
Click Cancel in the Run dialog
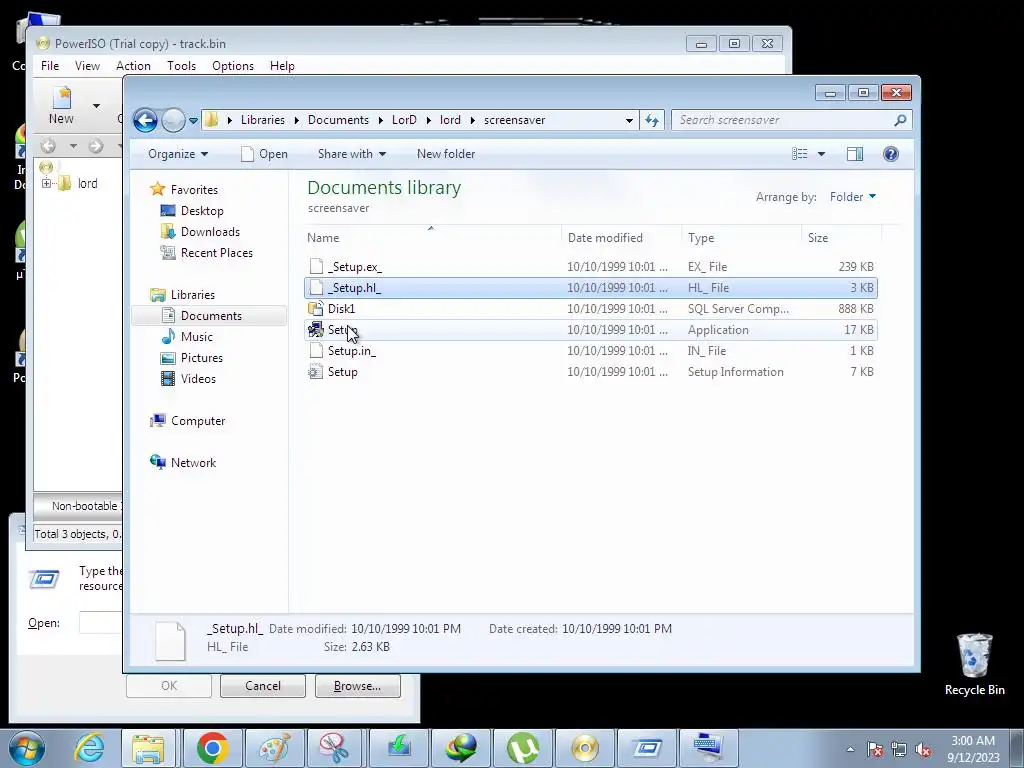[263, 686]
